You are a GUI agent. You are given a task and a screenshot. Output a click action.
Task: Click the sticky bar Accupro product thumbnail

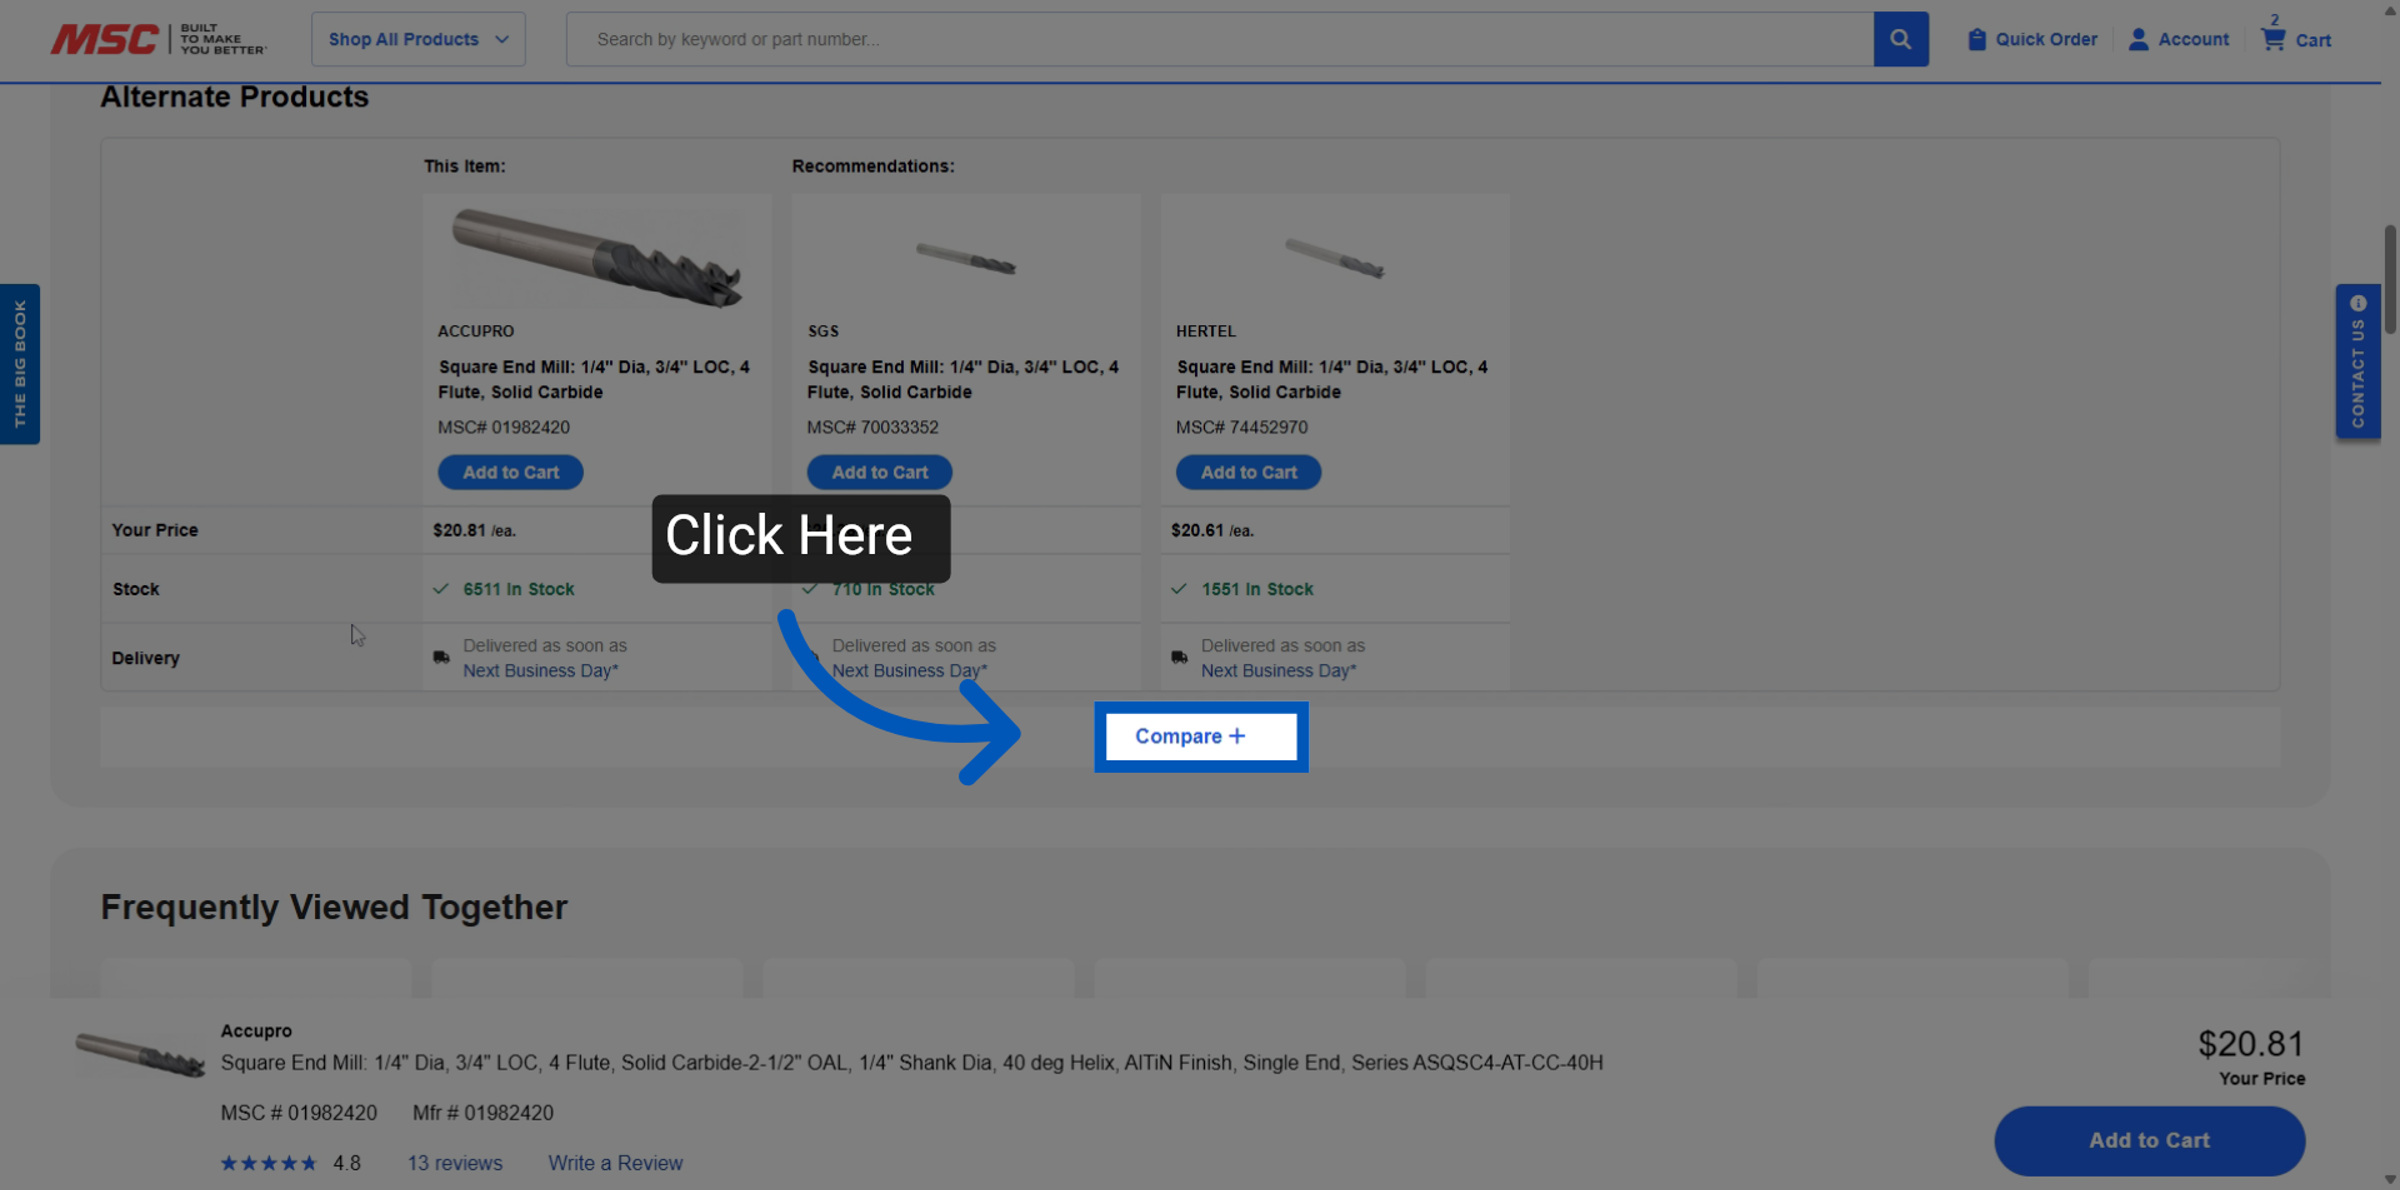click(x=140, y=1054)
